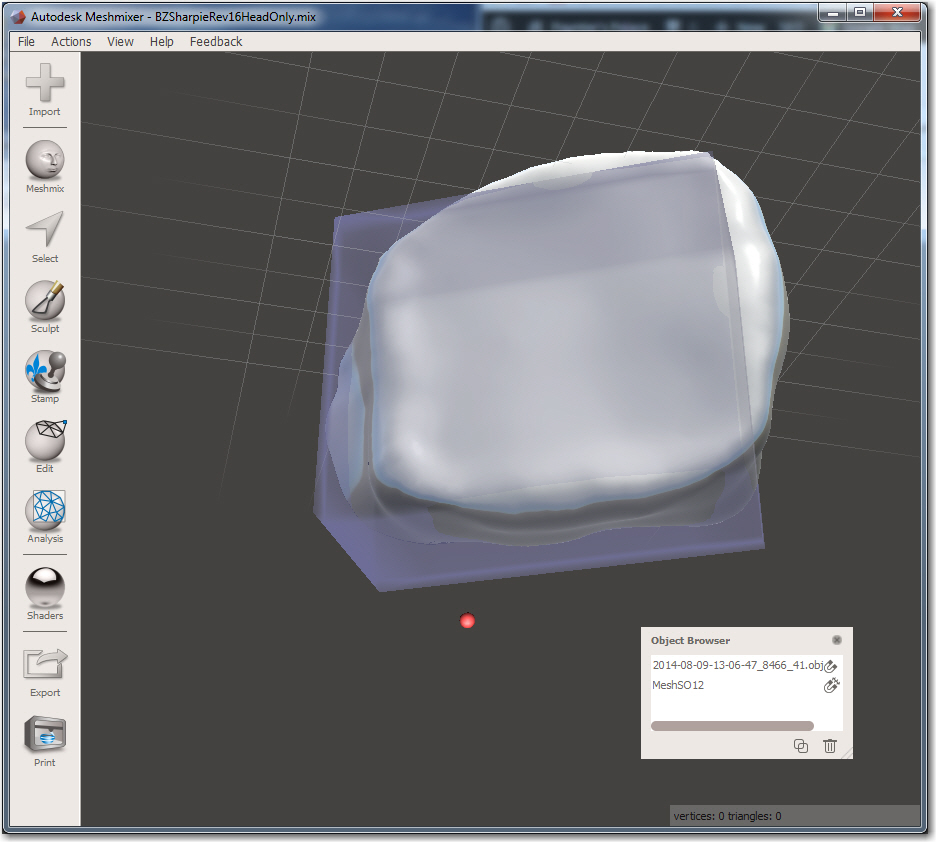Maximize the Meshmixer window
Image resolution: width=936 pixels, height=842 pixels.
860,13
